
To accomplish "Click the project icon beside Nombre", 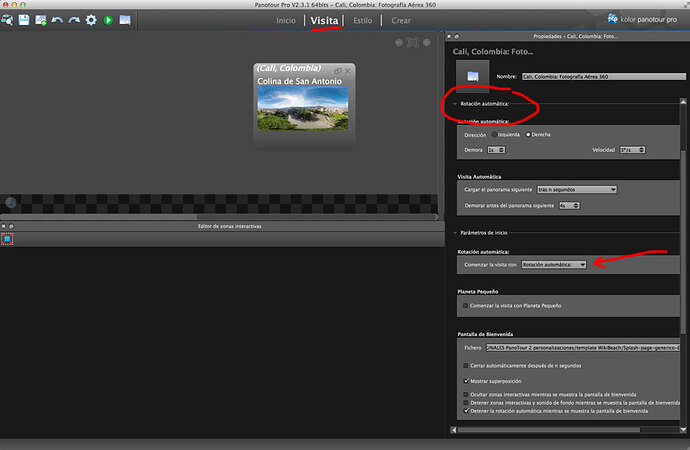I will click(x=473, y=76).
